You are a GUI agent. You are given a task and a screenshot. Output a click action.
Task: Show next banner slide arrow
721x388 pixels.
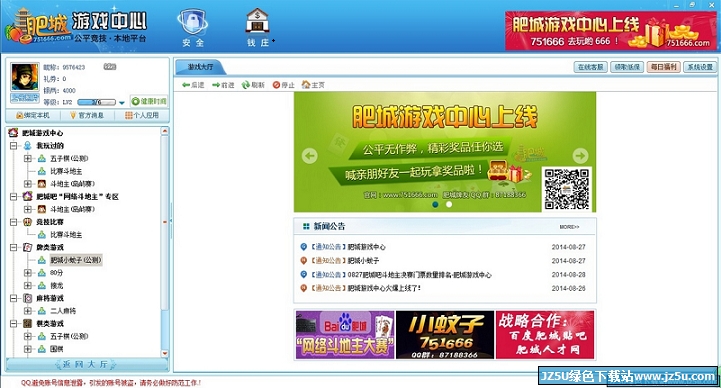tap(580, 156)
